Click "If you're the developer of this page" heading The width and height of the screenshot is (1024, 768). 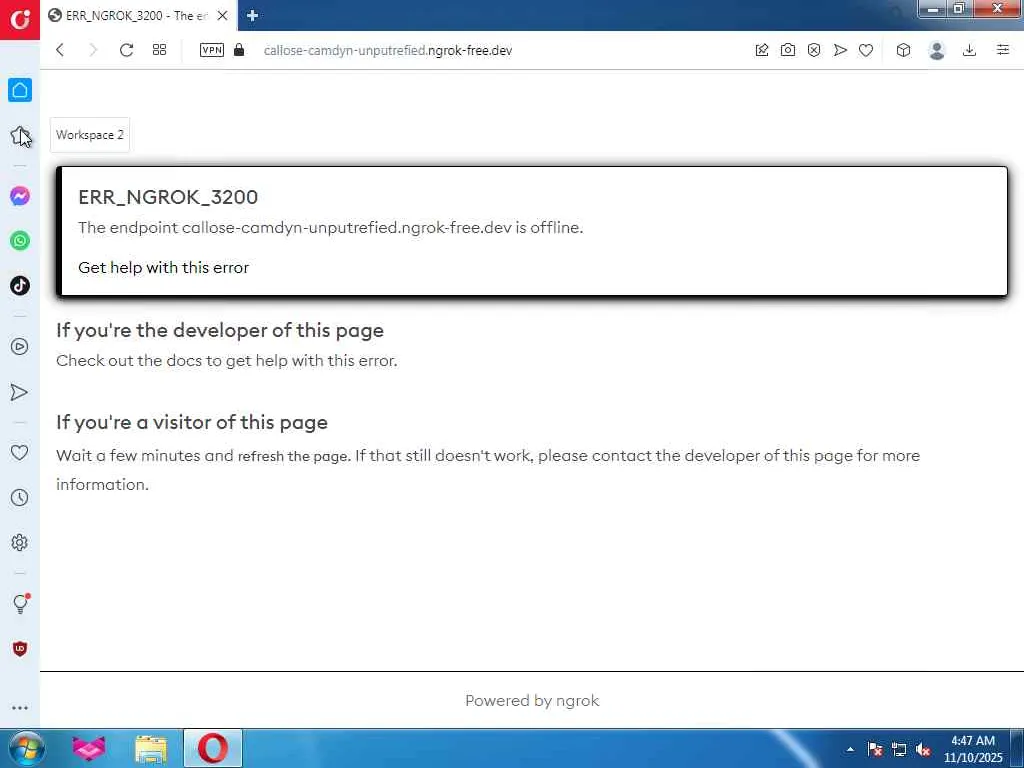[x=219, y=330]
